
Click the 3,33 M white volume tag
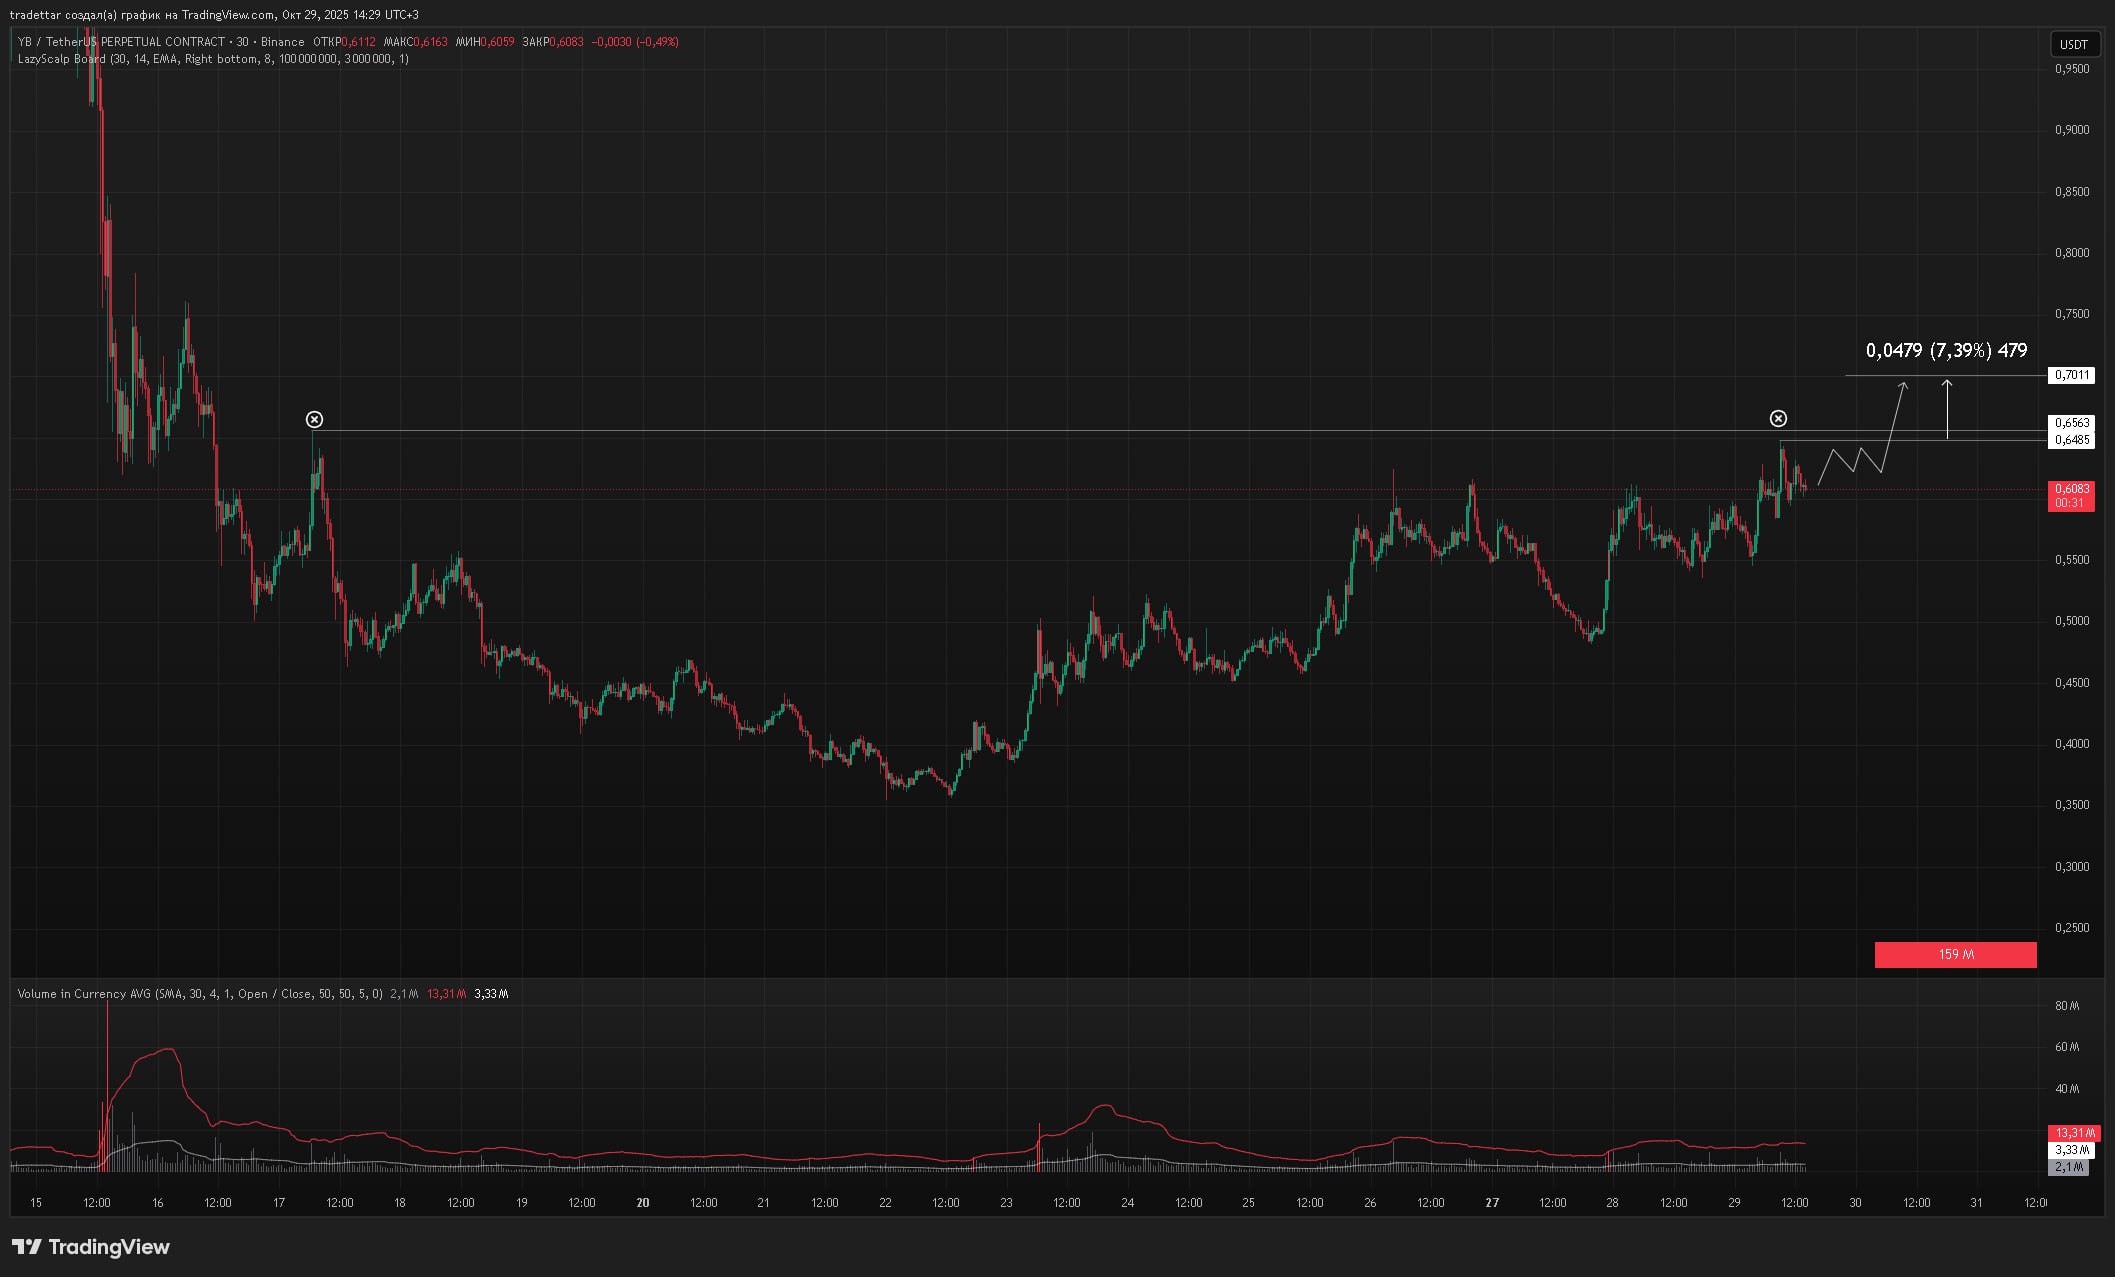coord(2072,1150)
